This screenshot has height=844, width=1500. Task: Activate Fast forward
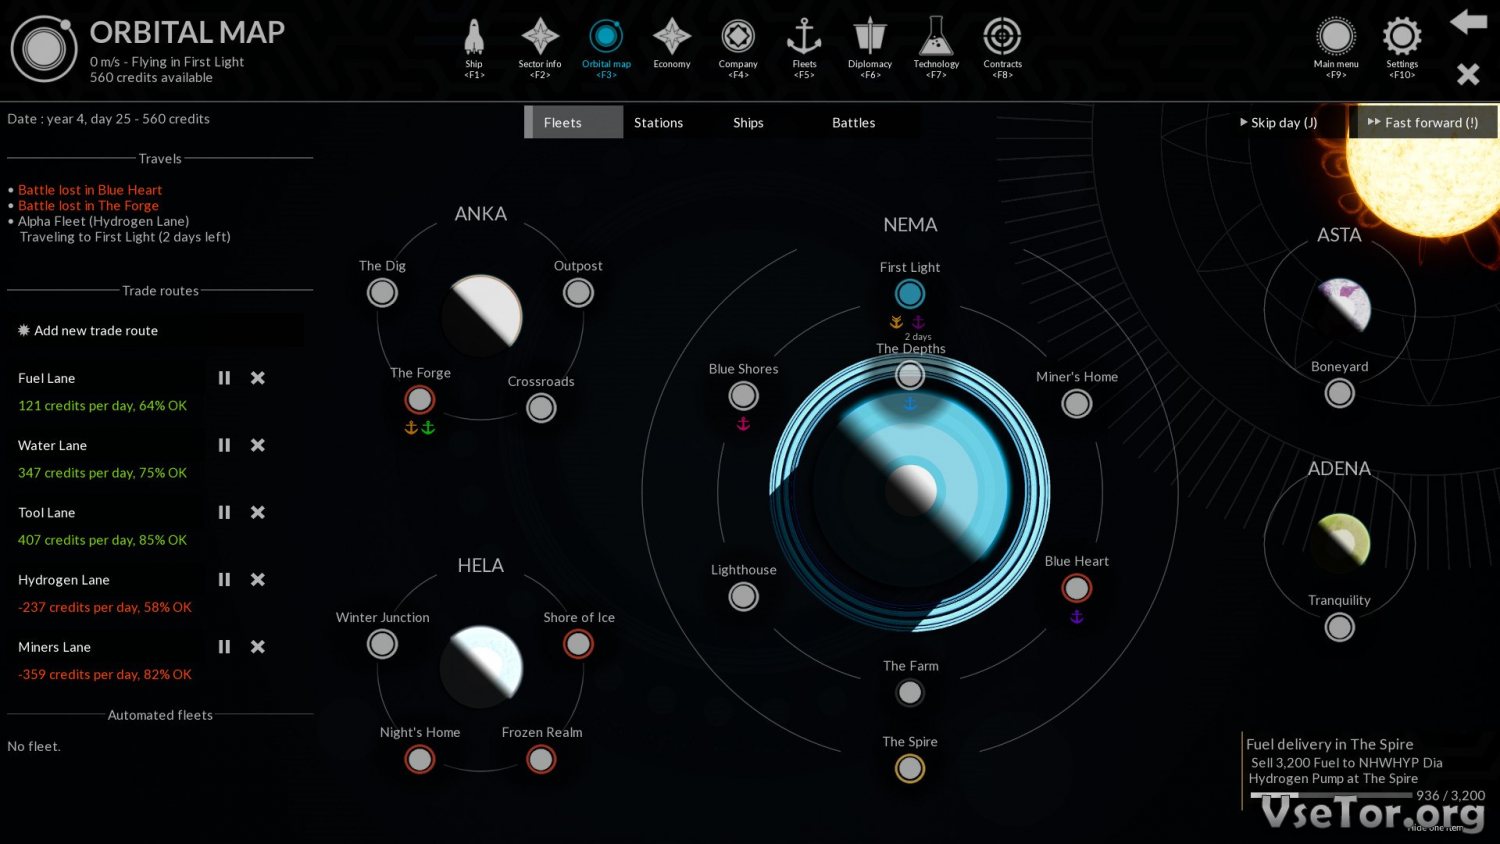coord(1423,123)
